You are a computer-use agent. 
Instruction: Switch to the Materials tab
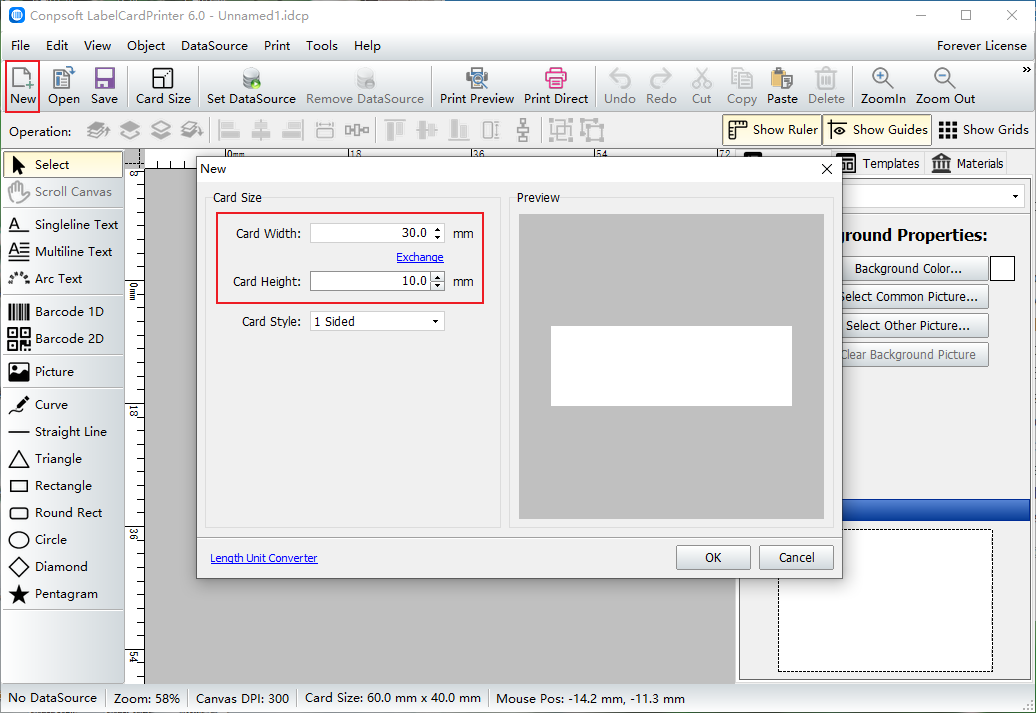(x=967, y=163)
